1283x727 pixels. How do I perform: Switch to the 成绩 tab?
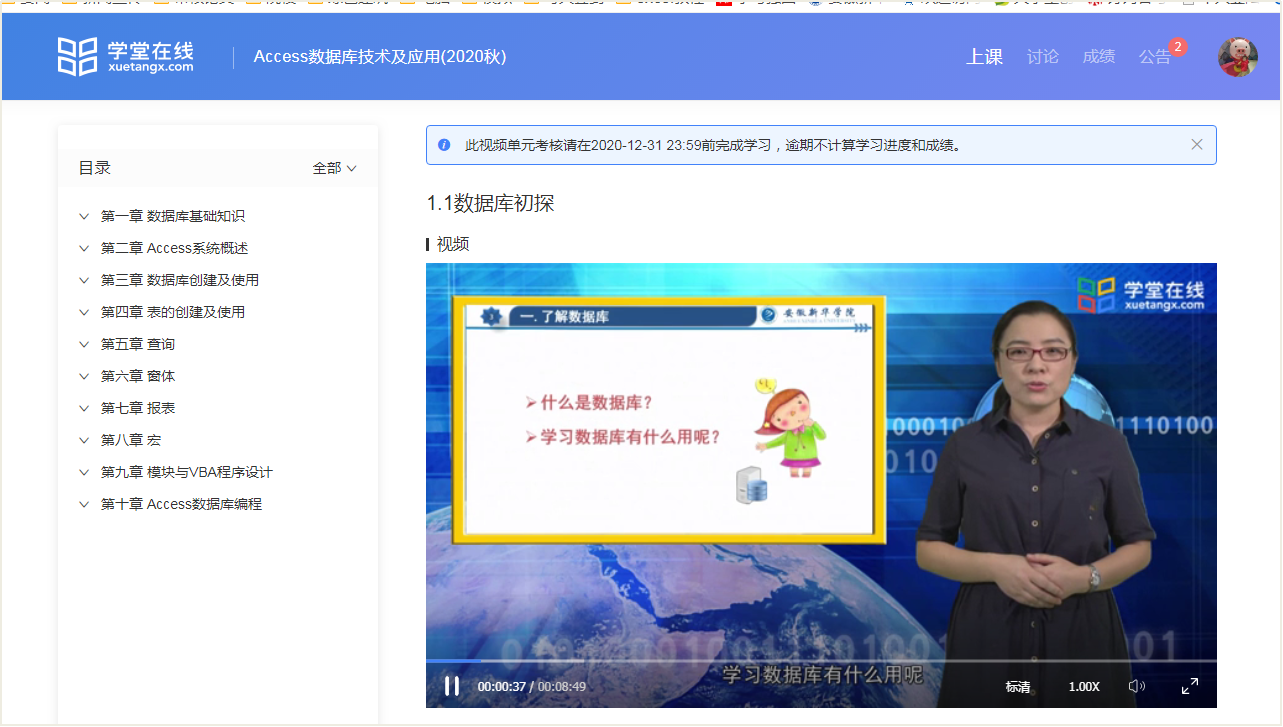[1098, 57]
